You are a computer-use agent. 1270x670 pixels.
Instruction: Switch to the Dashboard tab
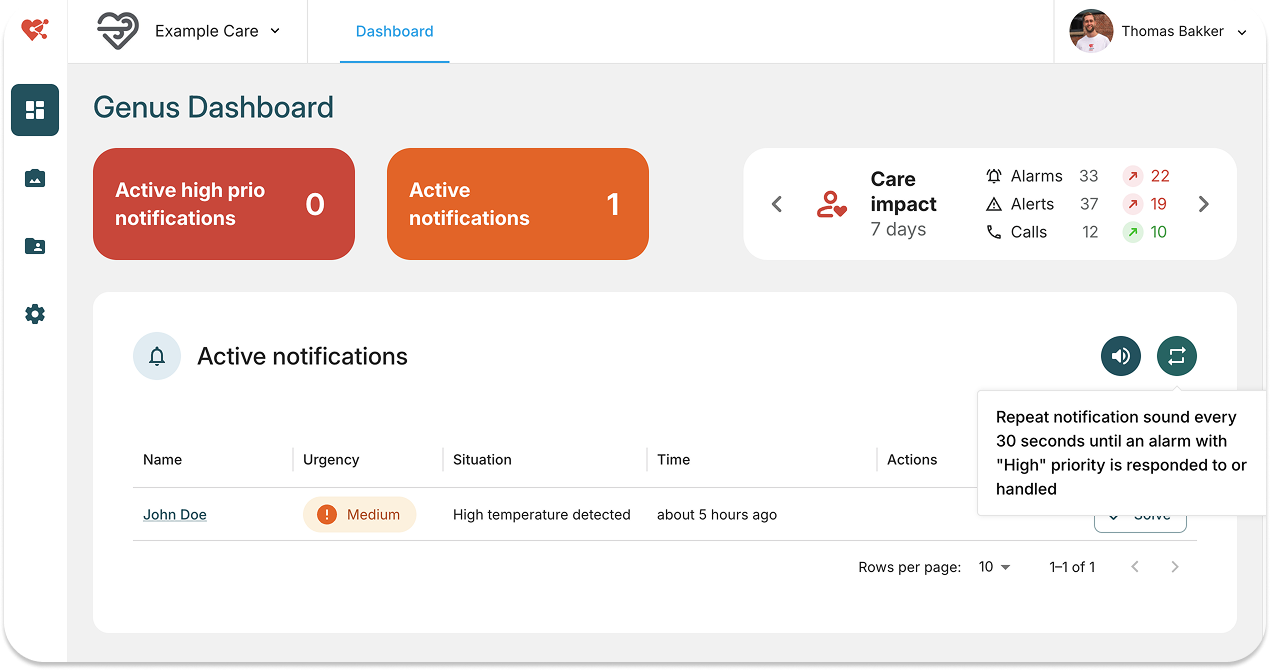click(x=394, y=31)
